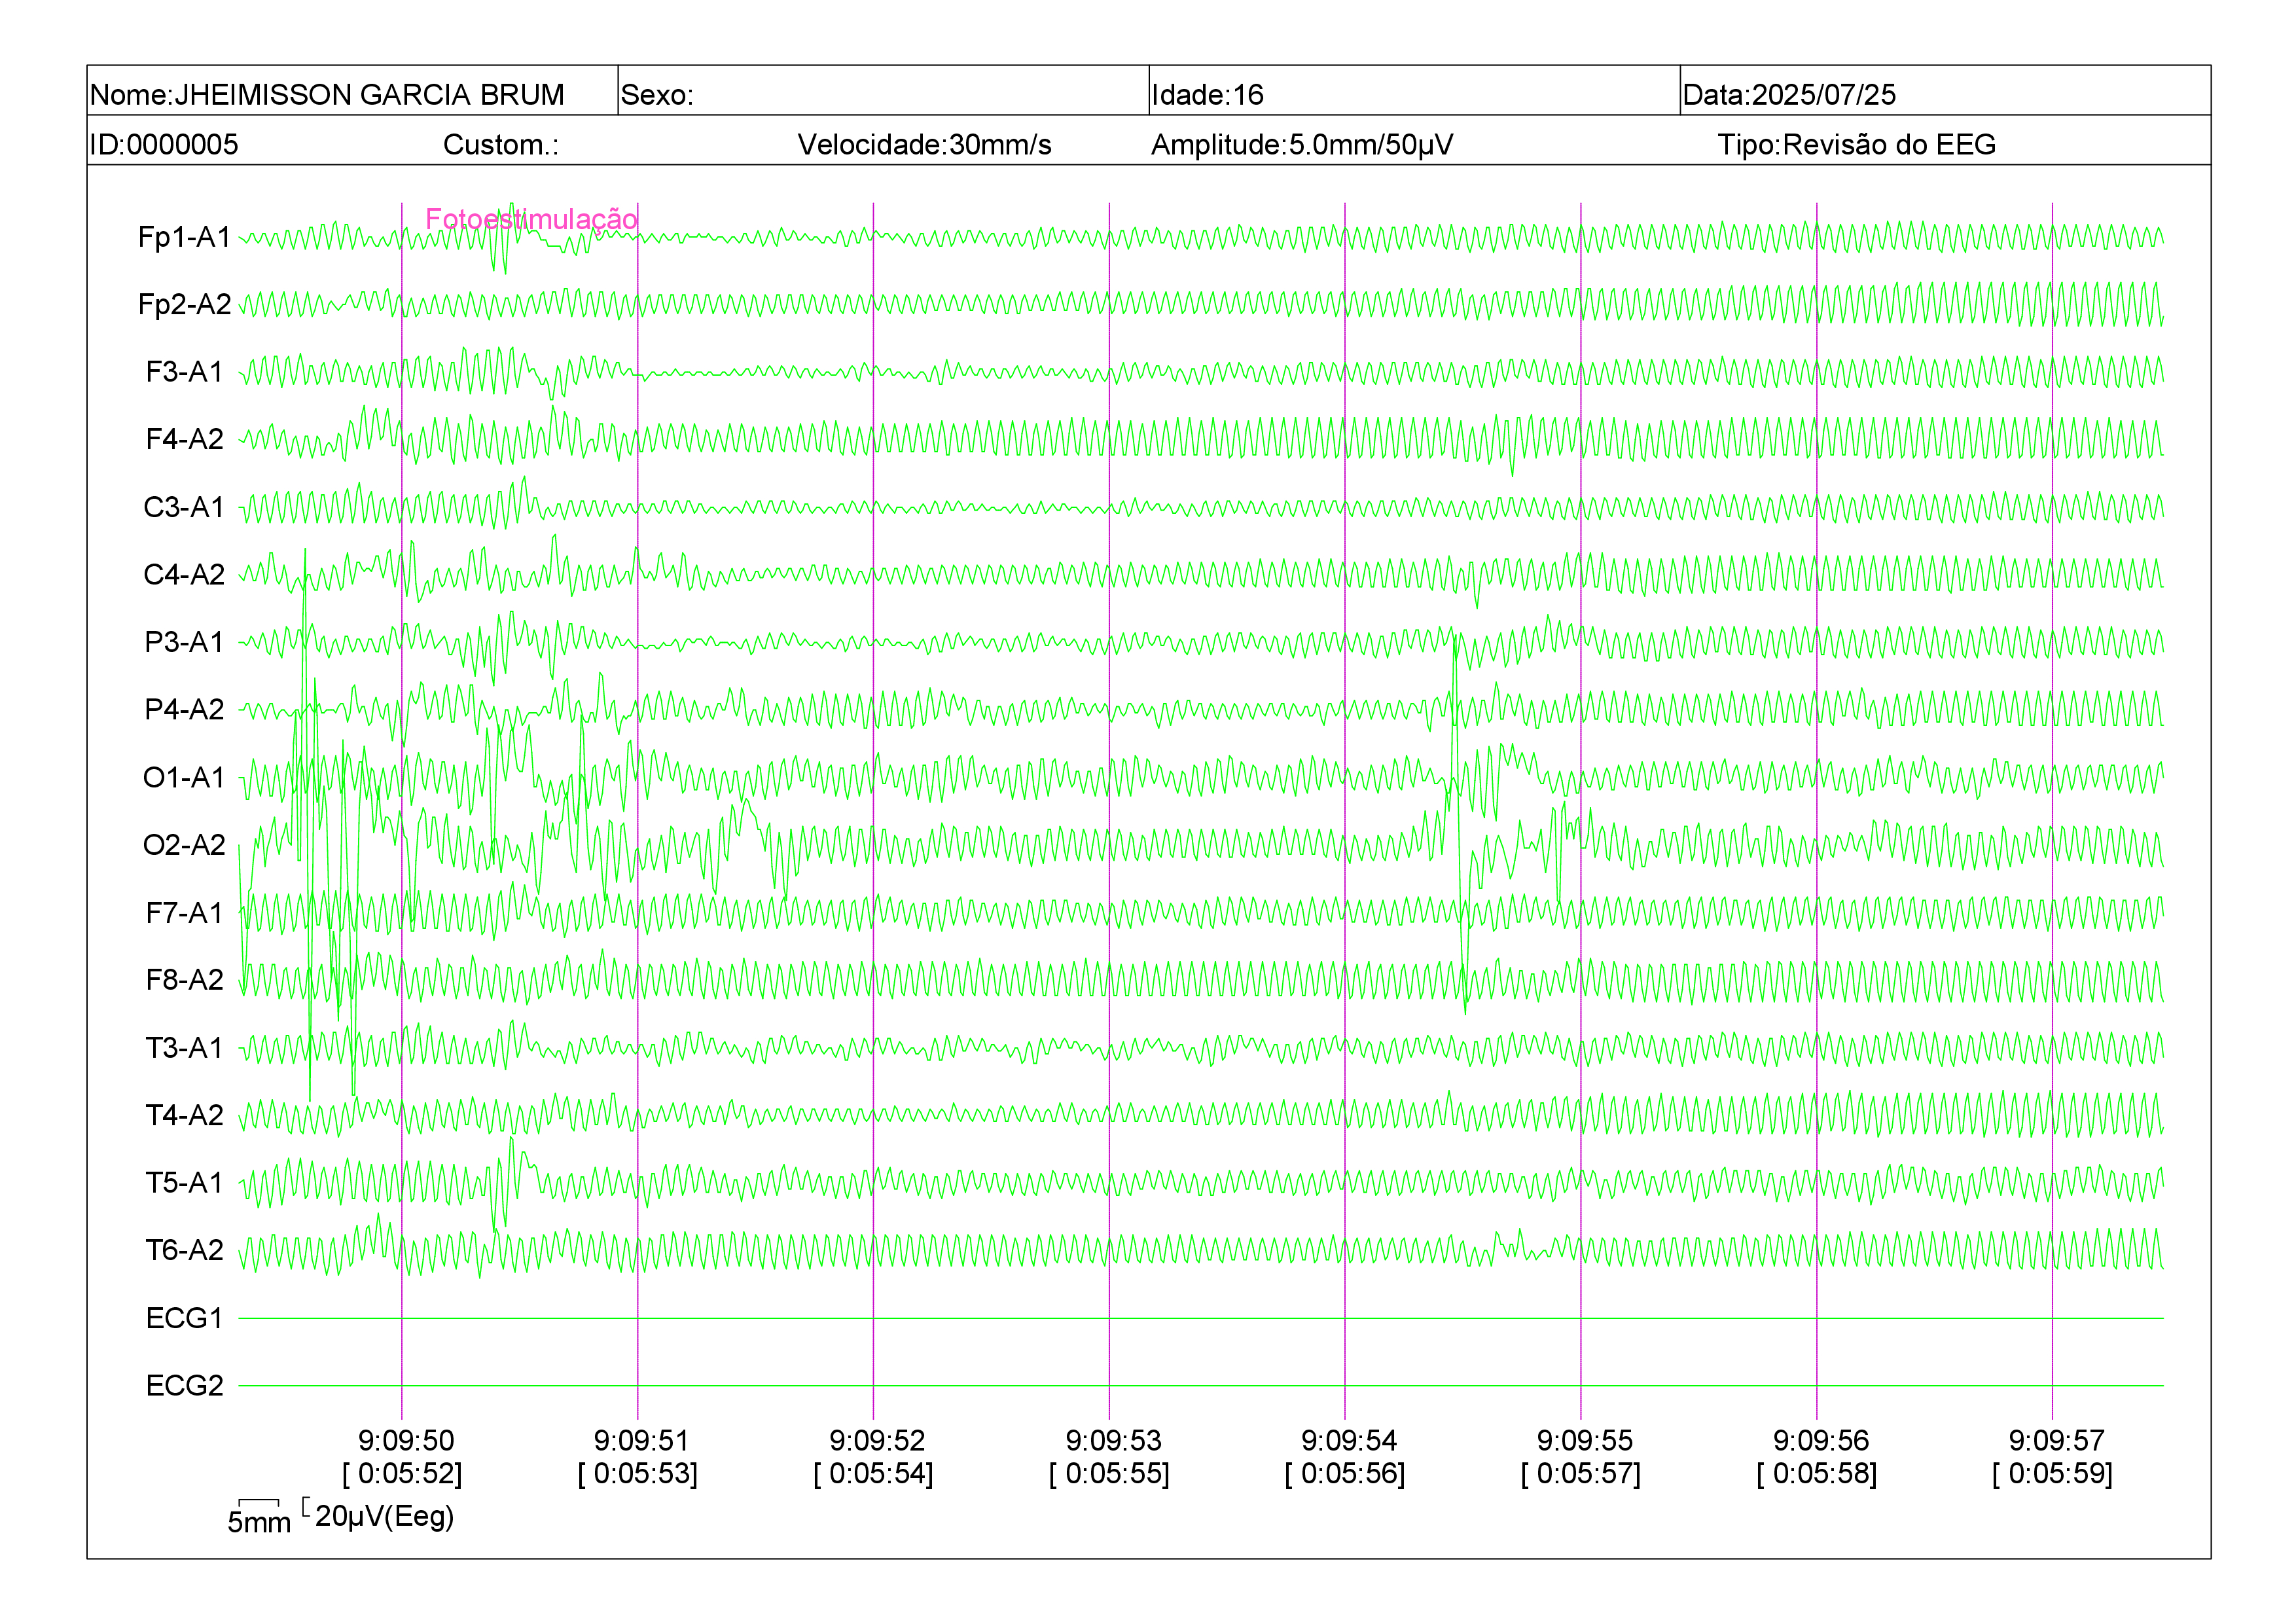Click the elapsed time [ 0:05:55]
2296x1624 pixels.
pos(1110,1473)
